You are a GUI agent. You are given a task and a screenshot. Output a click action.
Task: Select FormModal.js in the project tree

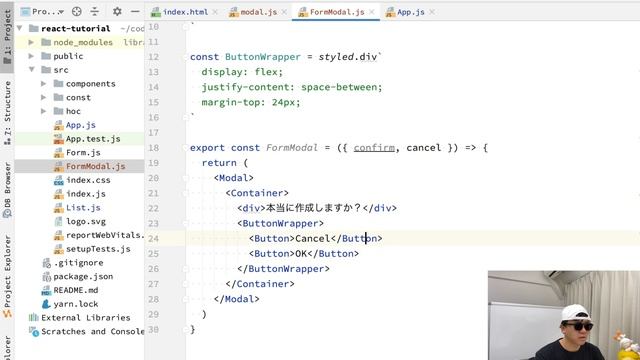tap(96, 166)
